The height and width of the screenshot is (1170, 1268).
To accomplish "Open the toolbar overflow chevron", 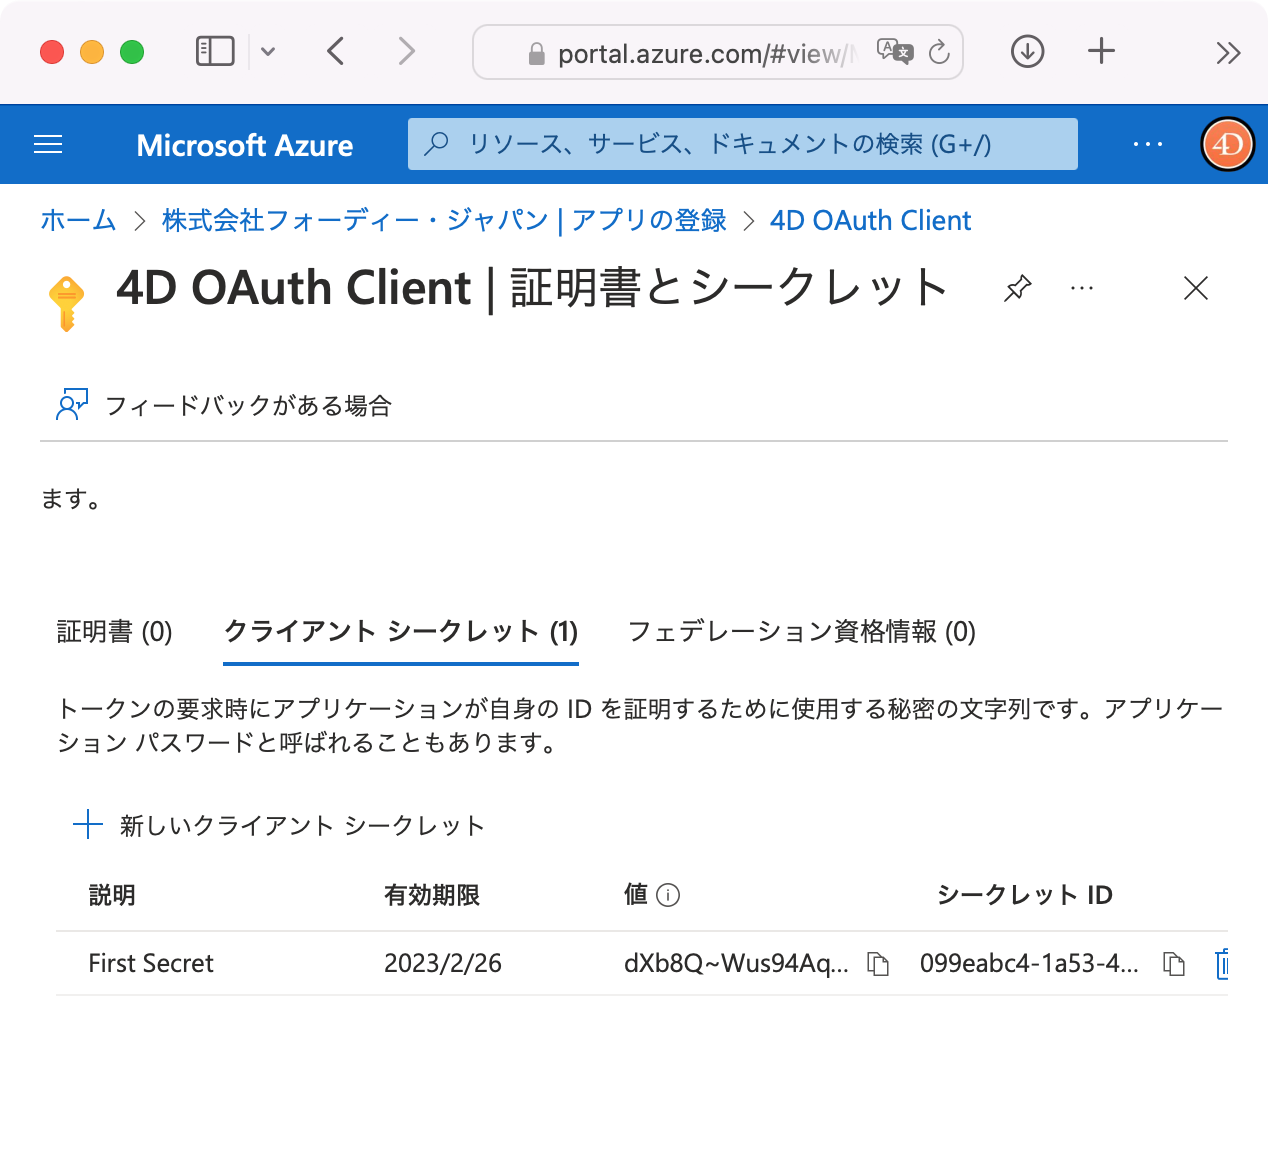I will [x=1229, y=53].
